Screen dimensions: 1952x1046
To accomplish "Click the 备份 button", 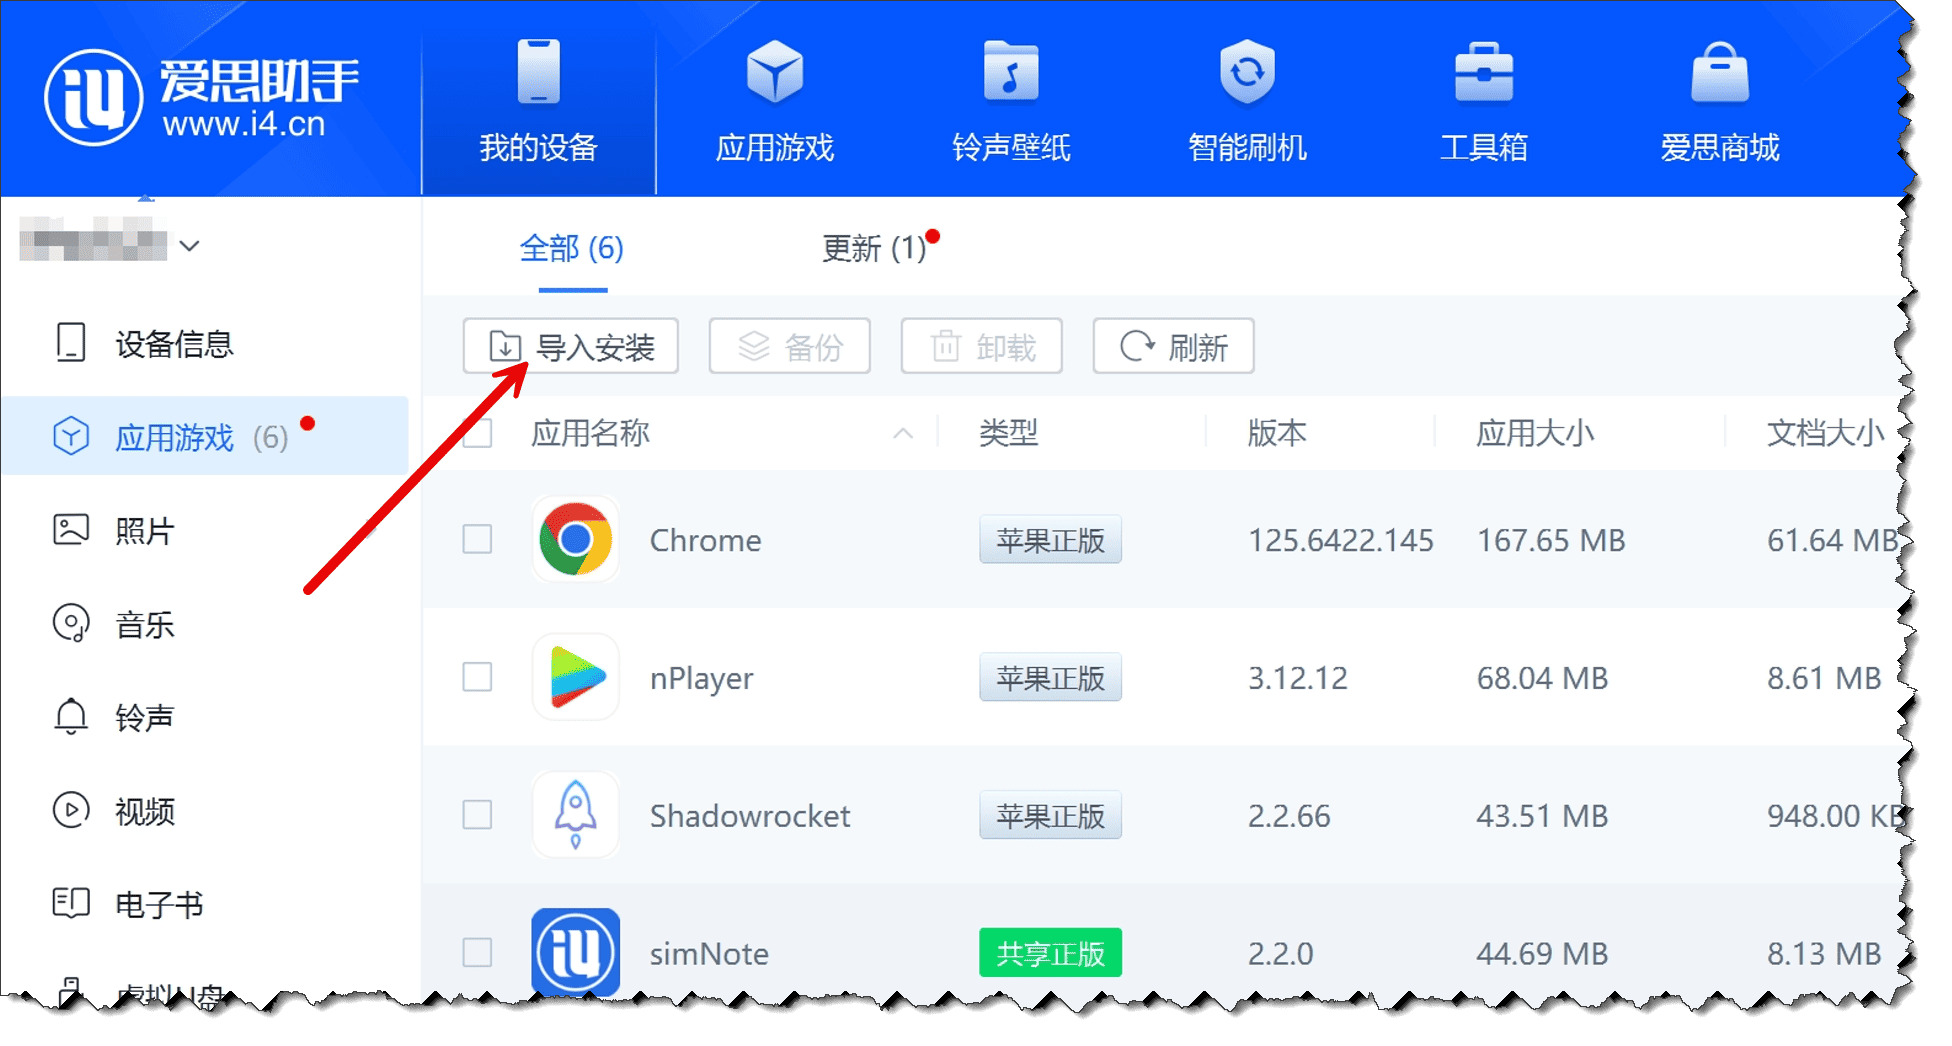I will pos(790,346).
